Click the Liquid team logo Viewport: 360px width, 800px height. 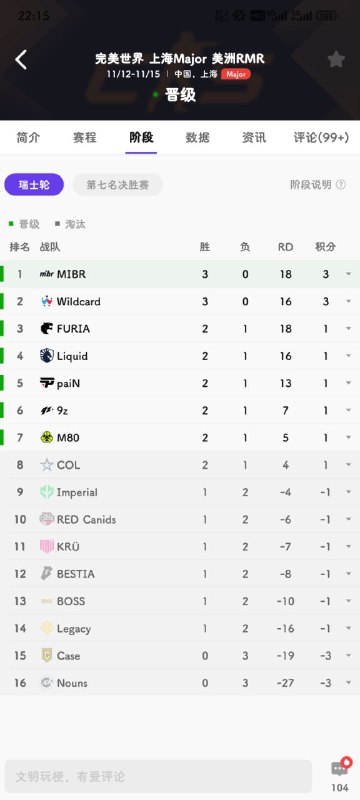coord(46,356)
